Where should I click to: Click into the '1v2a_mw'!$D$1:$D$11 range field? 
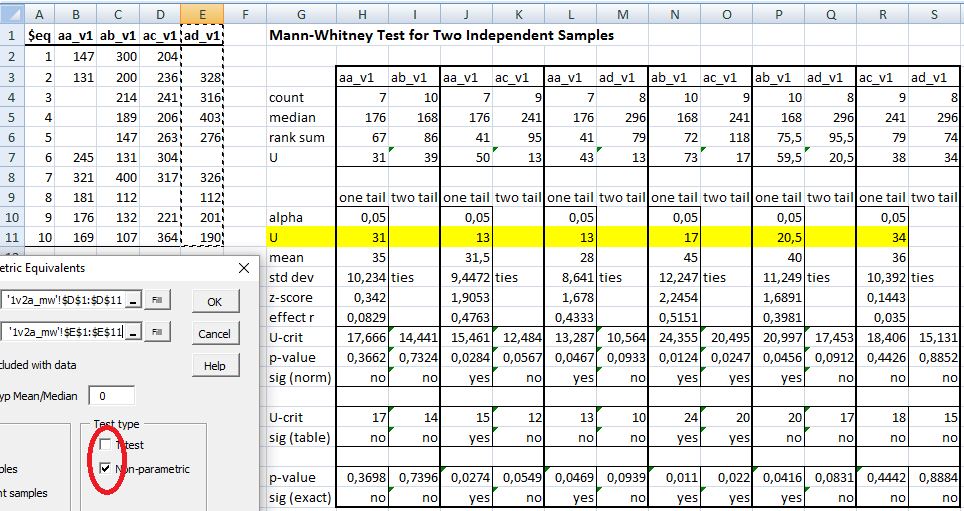pyautogui.click(x=65, y=300)
